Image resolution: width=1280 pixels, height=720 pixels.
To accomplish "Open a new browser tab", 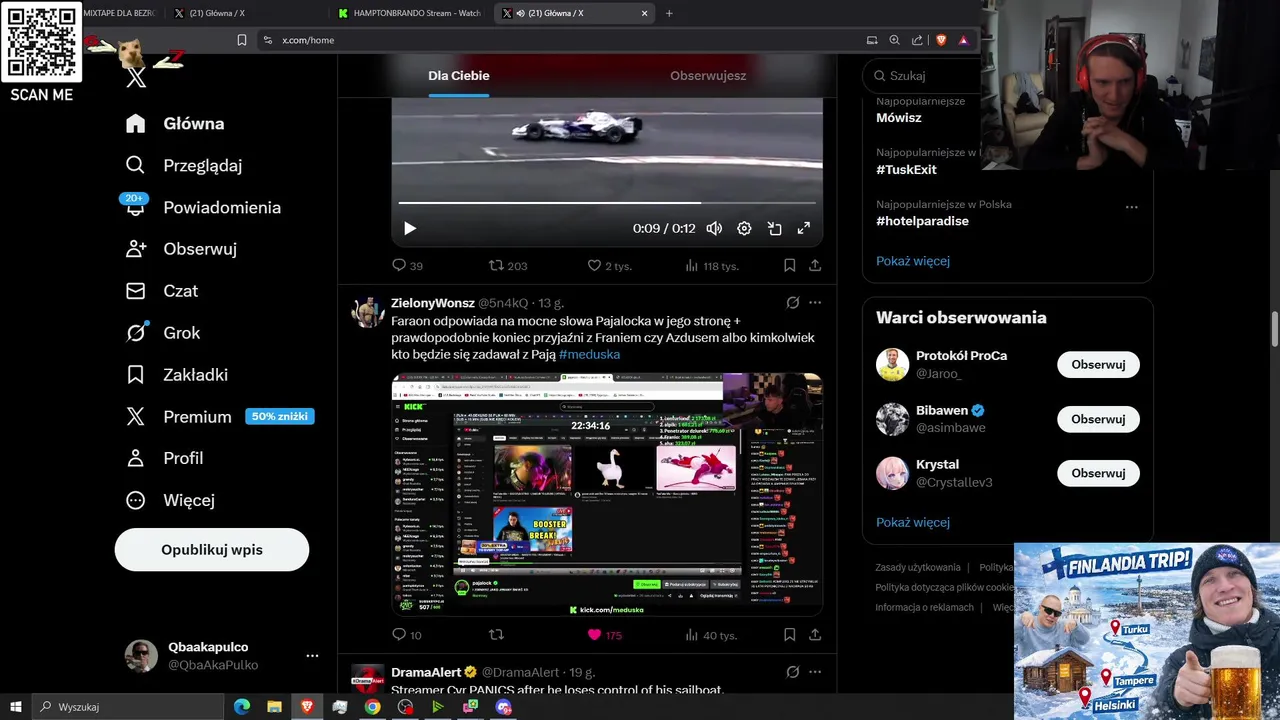I will [669, 13].
